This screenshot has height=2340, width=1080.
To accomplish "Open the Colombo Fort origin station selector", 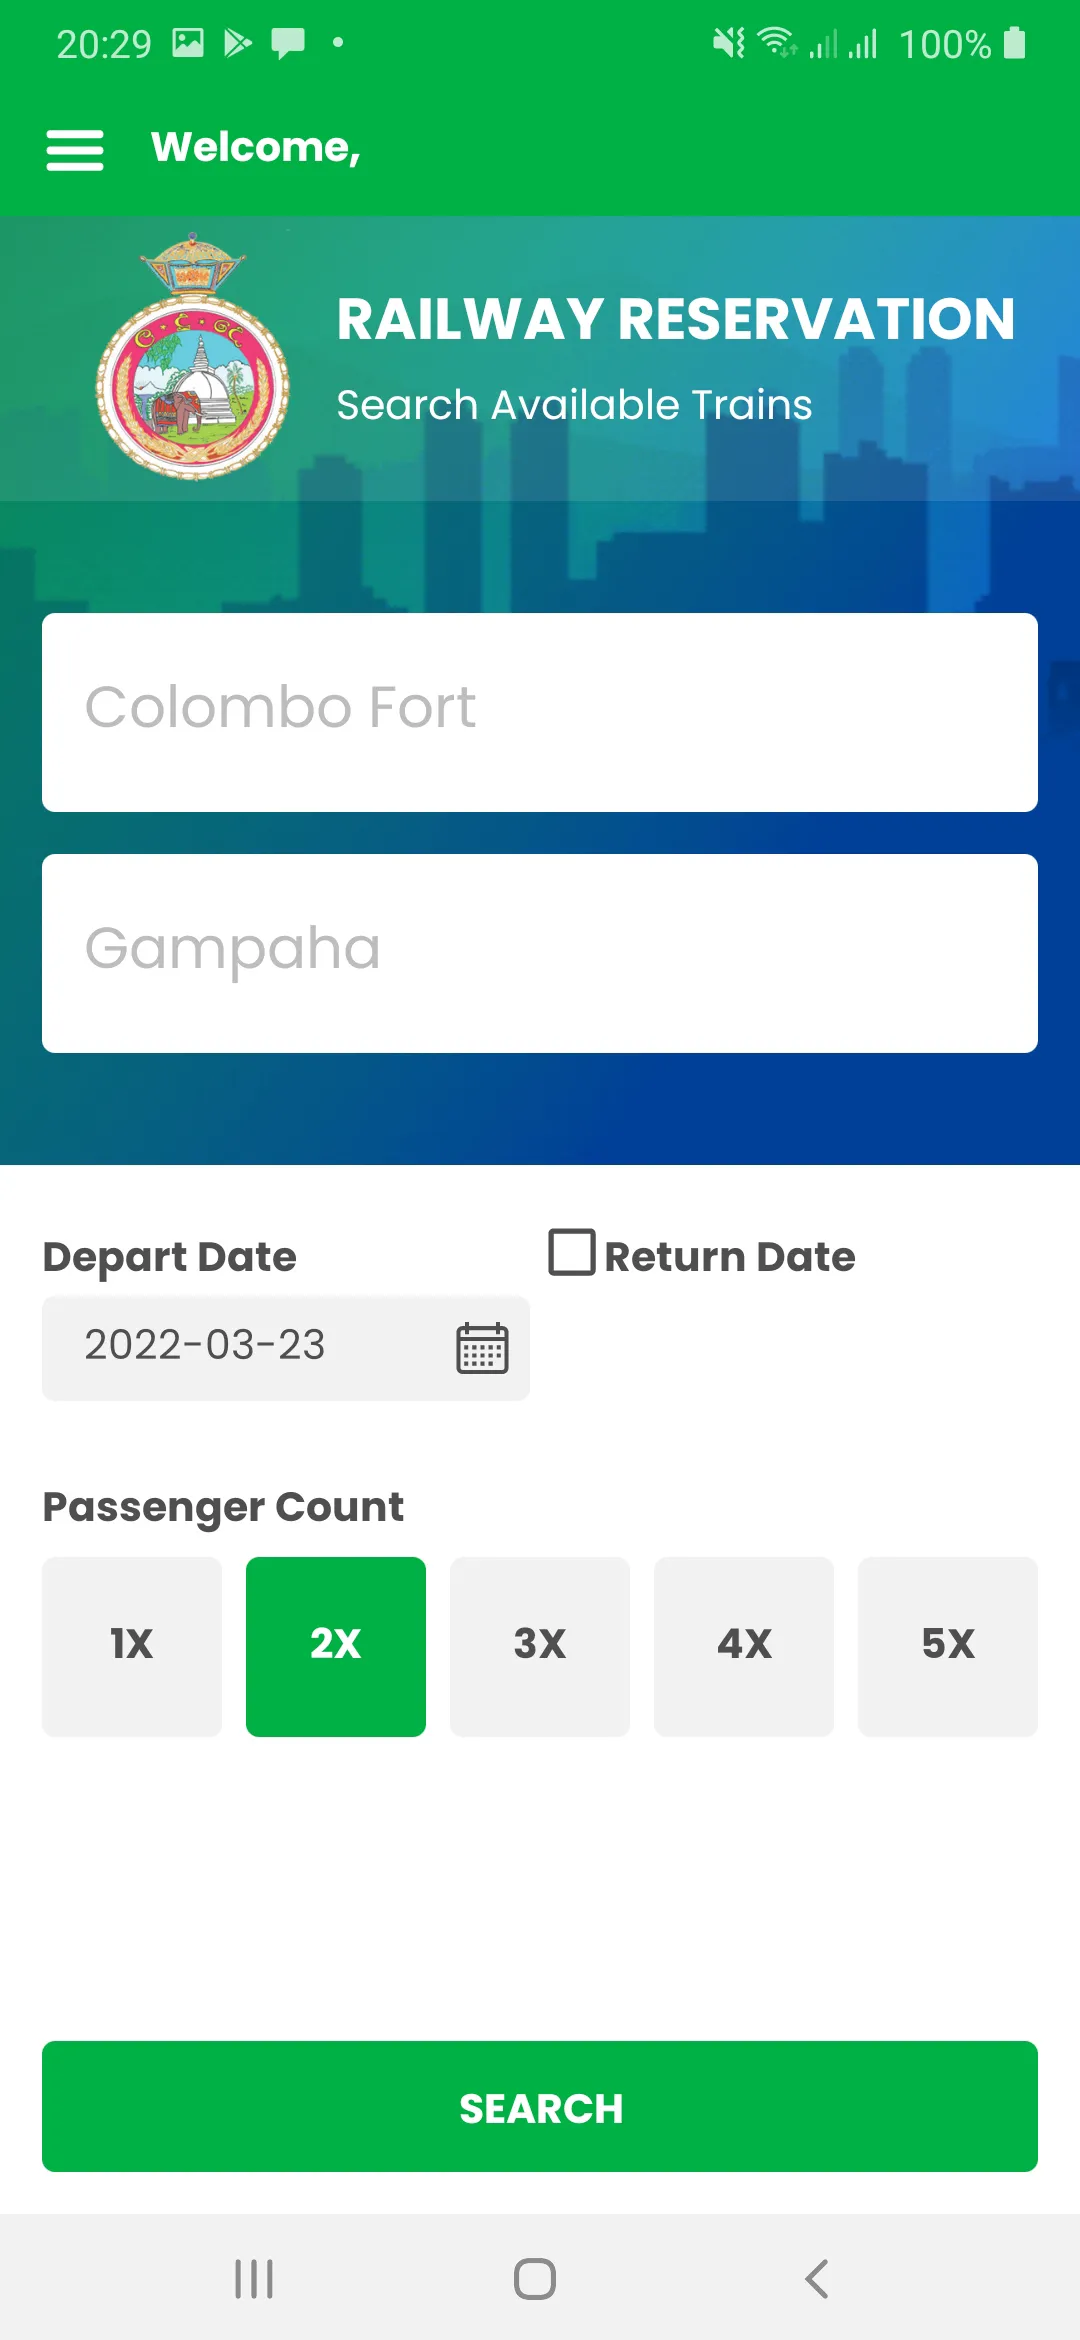I will click(x=540, y=712).
